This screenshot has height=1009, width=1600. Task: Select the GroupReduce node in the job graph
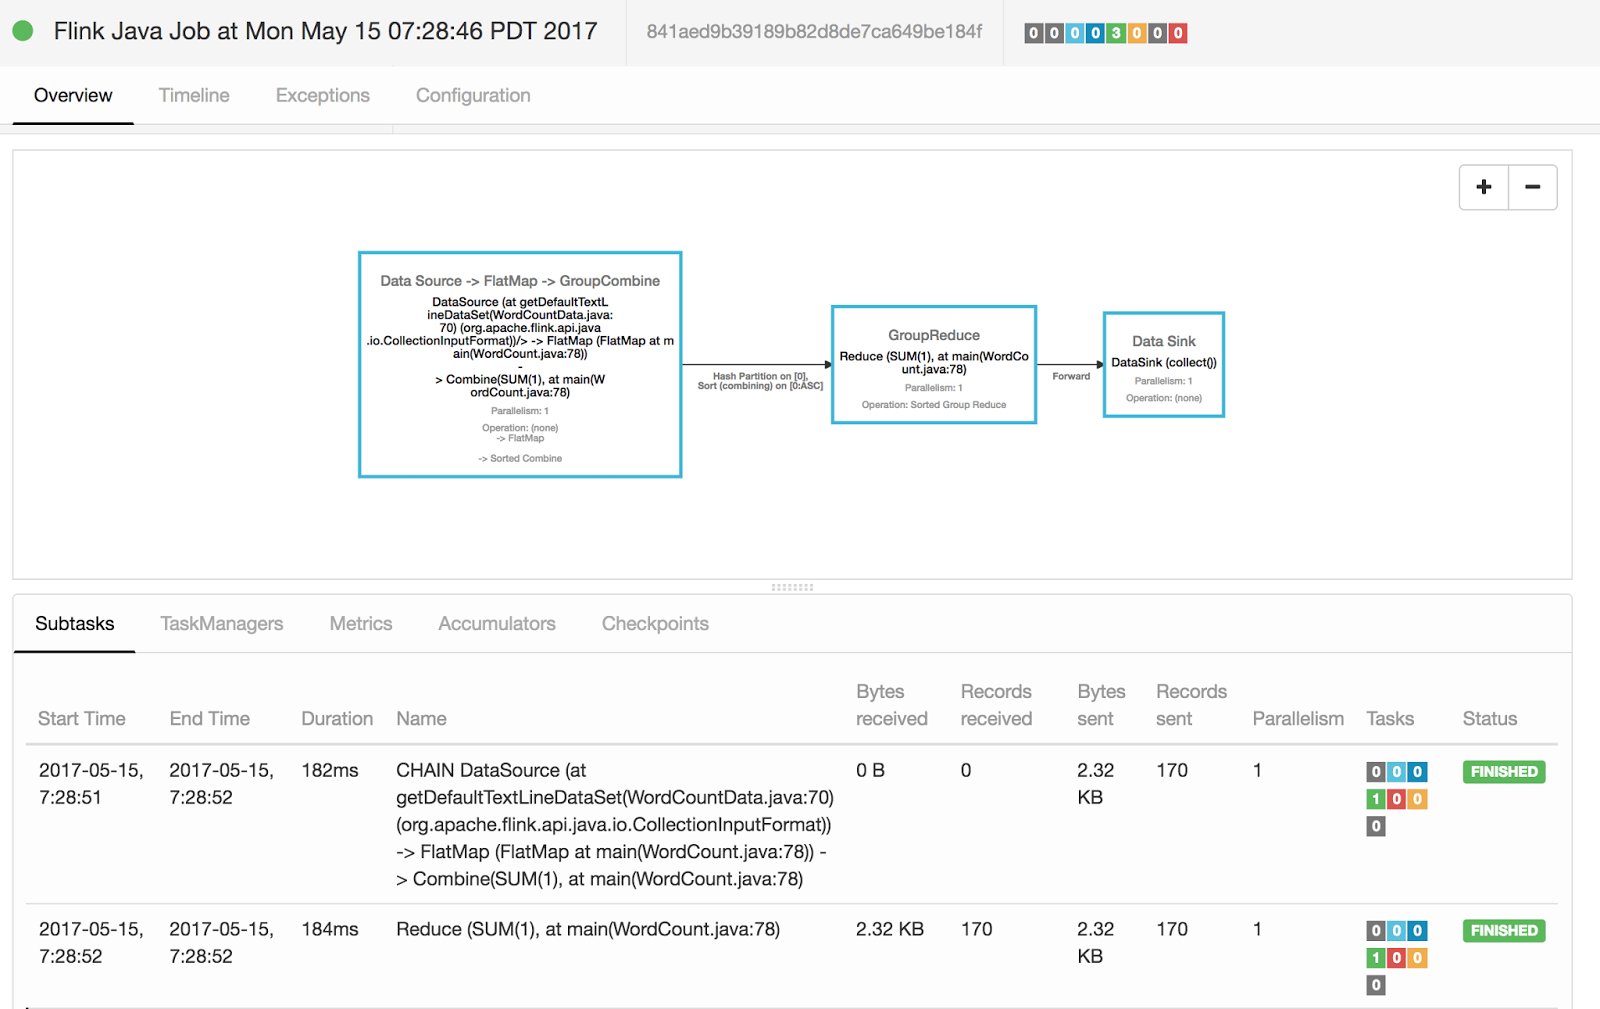tap(933, 364)
